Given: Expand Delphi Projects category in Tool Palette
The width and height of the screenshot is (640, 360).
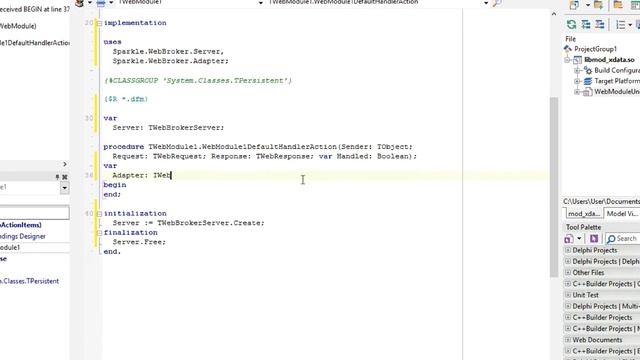Looking at the screenshot, I should 568,250.
